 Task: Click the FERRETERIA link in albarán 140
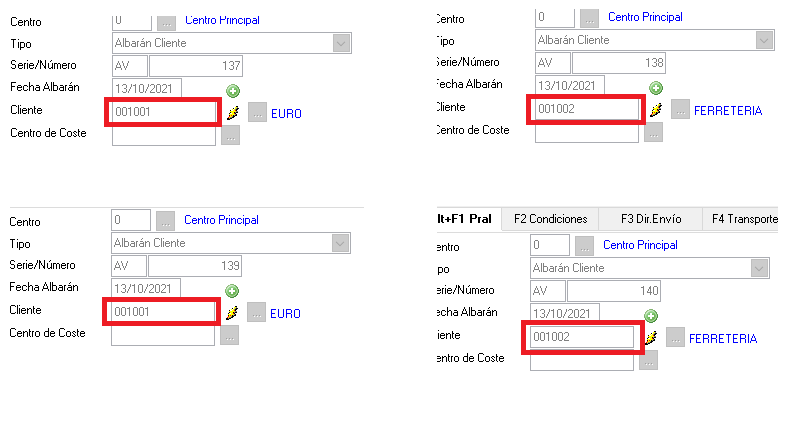coord(723,339)
